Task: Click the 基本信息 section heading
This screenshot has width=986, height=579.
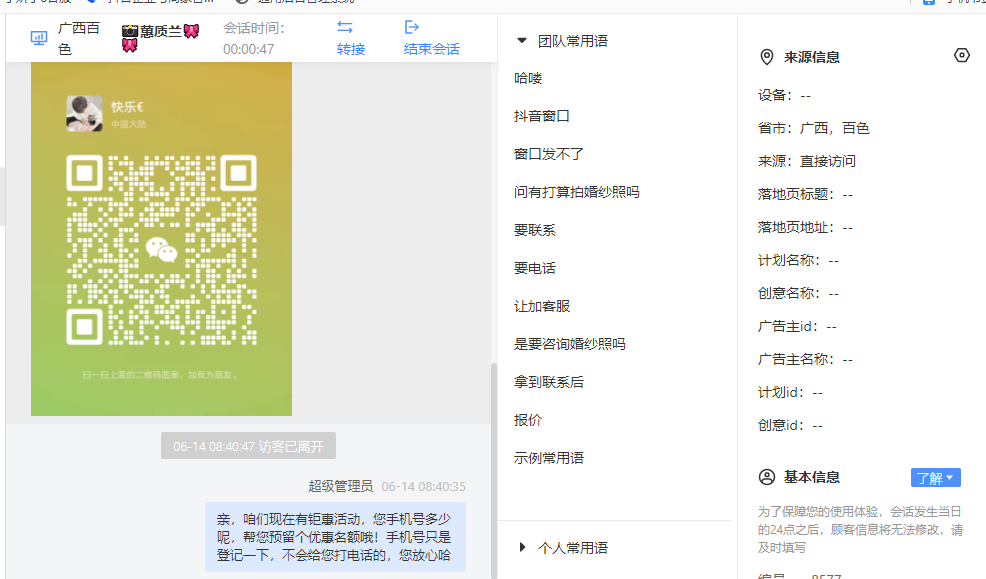Action: (x=812, y=477)
